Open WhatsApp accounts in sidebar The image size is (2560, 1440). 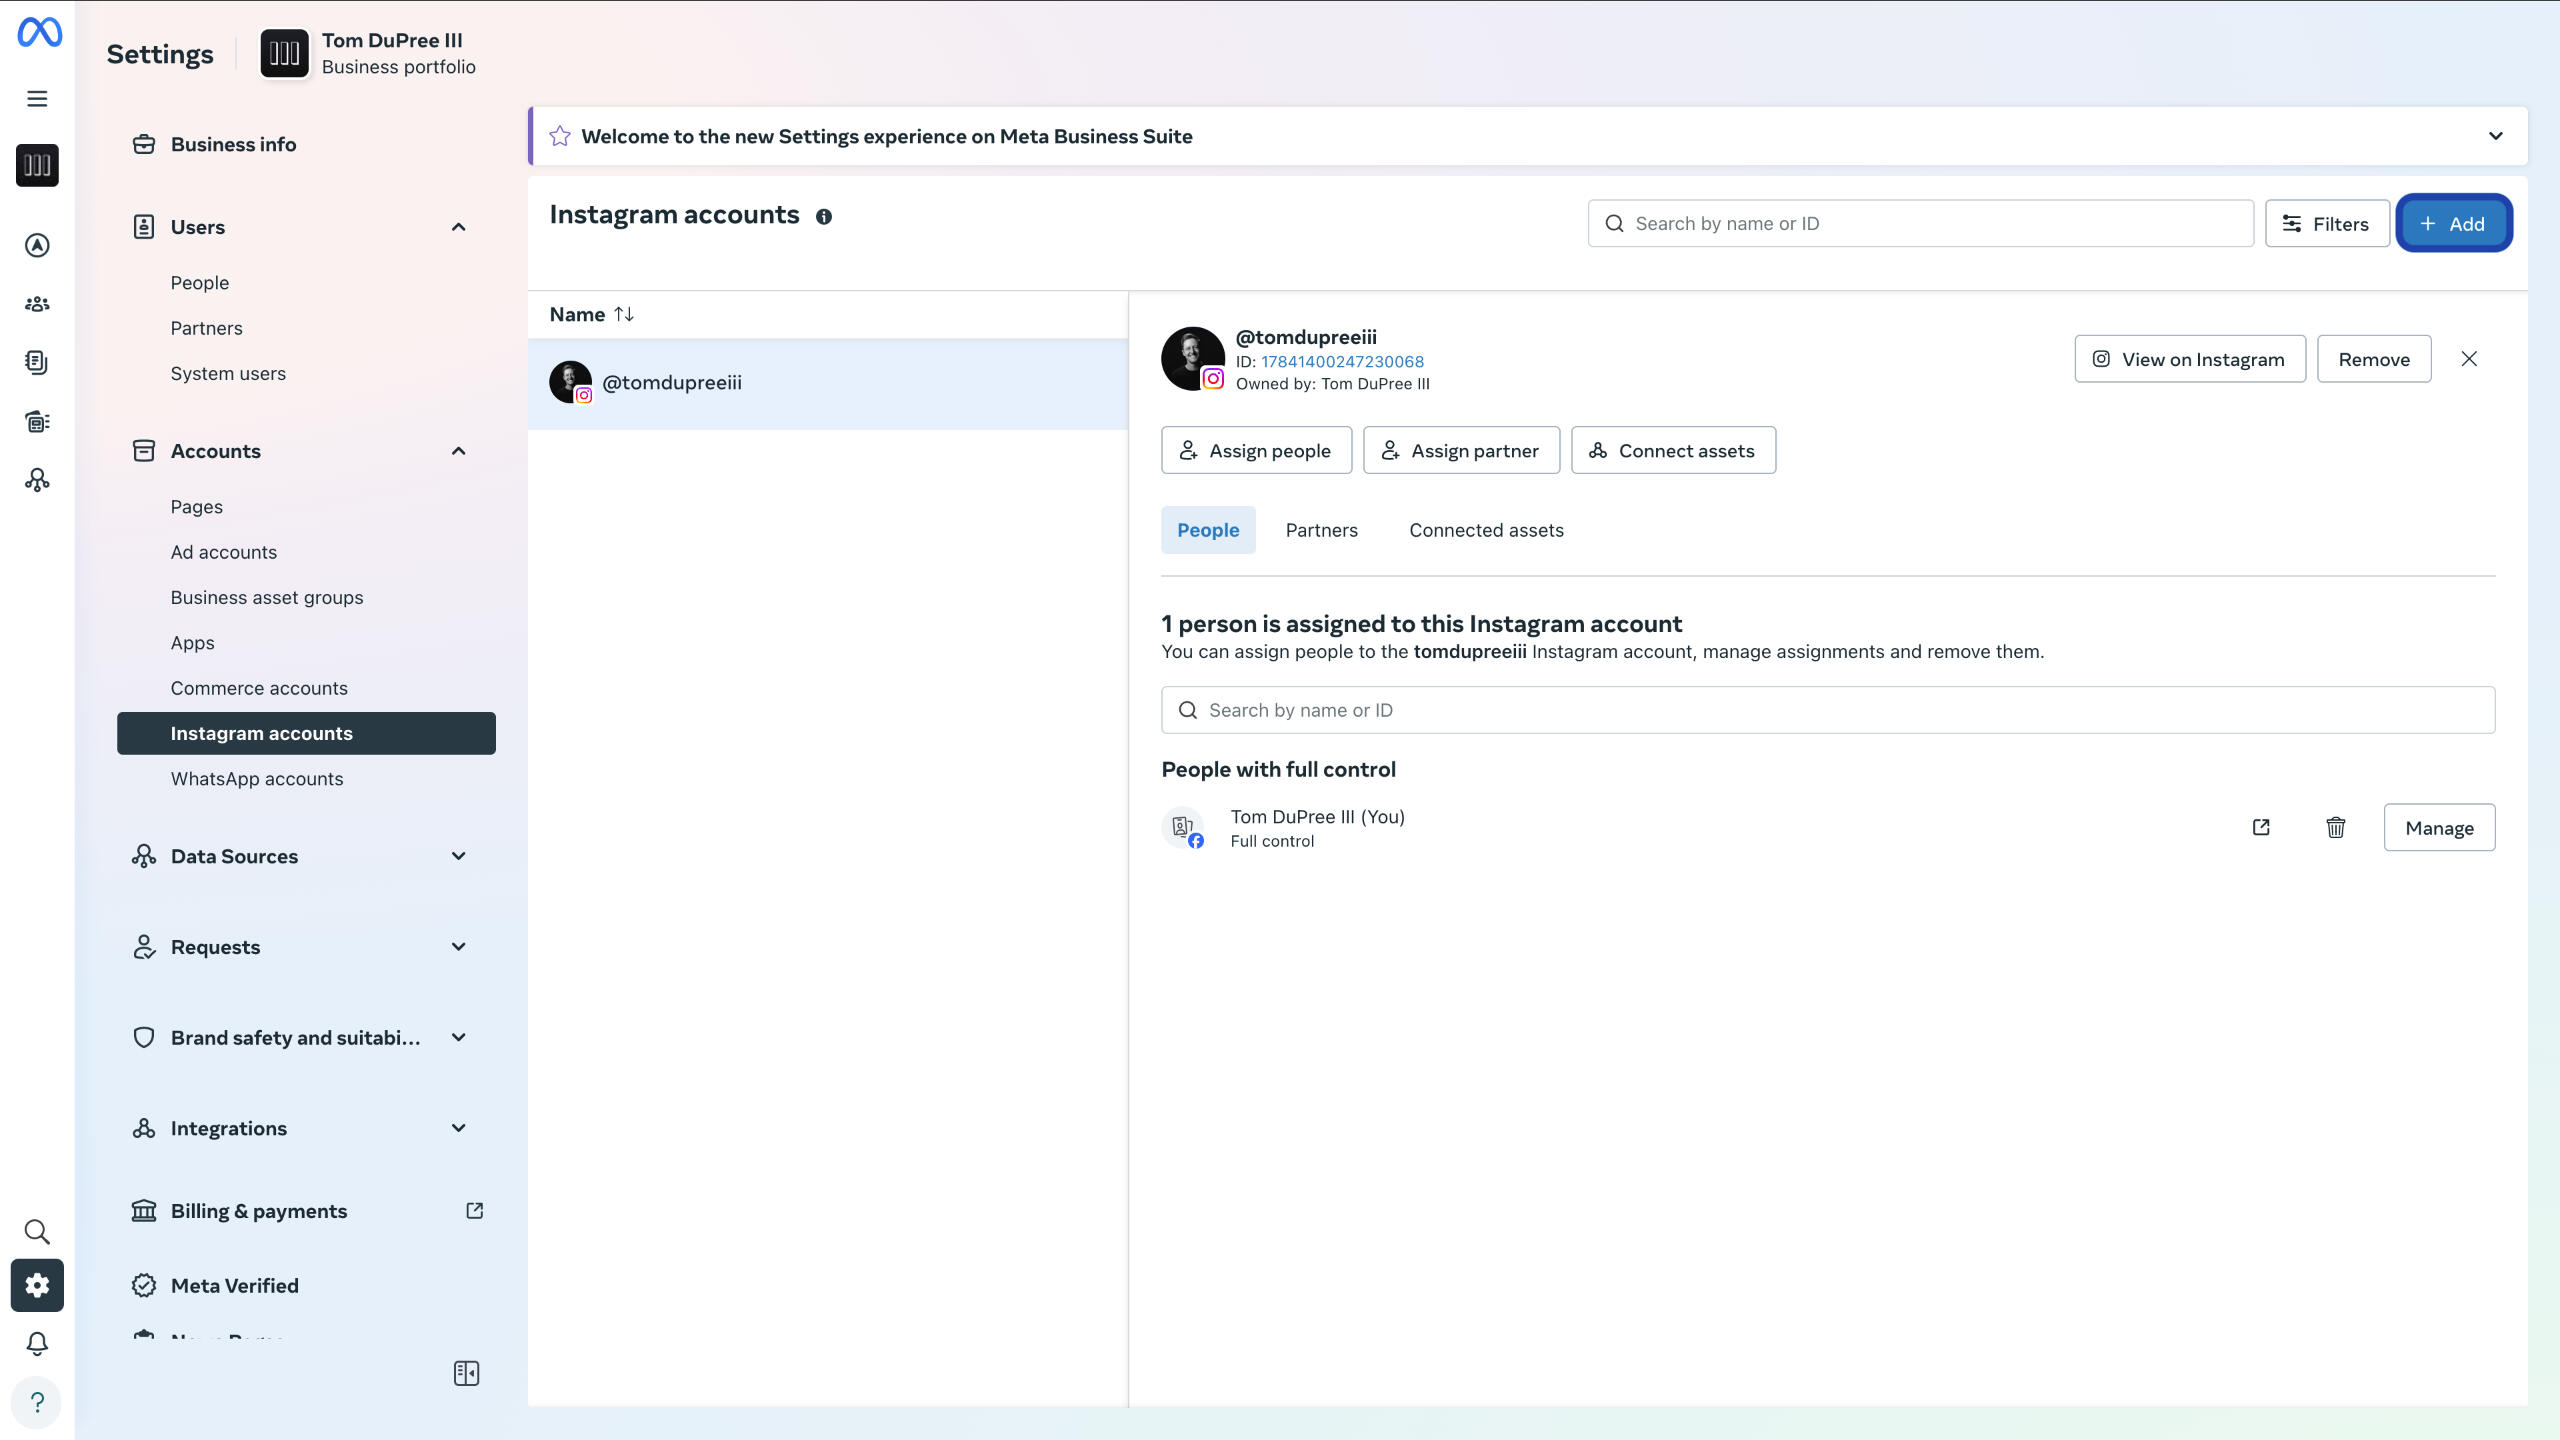pos(256,778)
